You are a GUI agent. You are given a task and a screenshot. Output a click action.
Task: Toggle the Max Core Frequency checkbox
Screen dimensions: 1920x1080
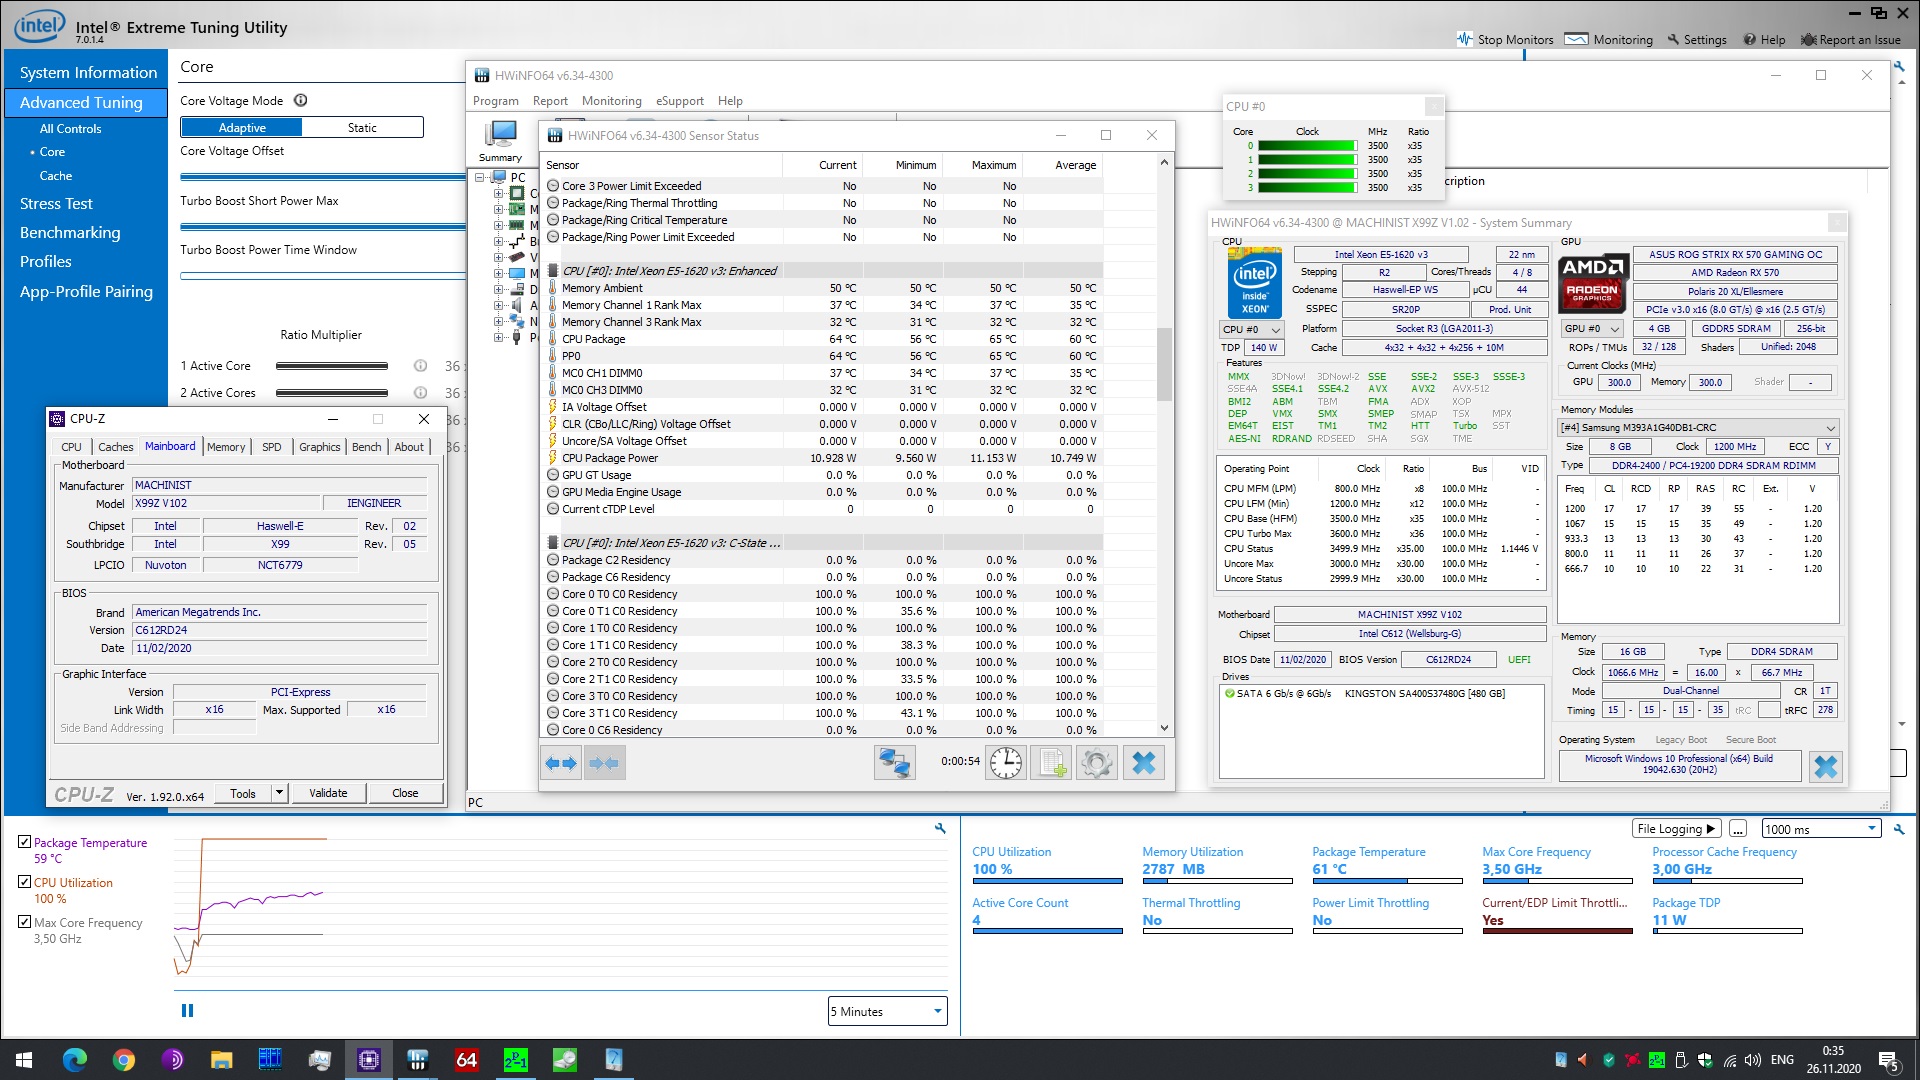point(25,922)
